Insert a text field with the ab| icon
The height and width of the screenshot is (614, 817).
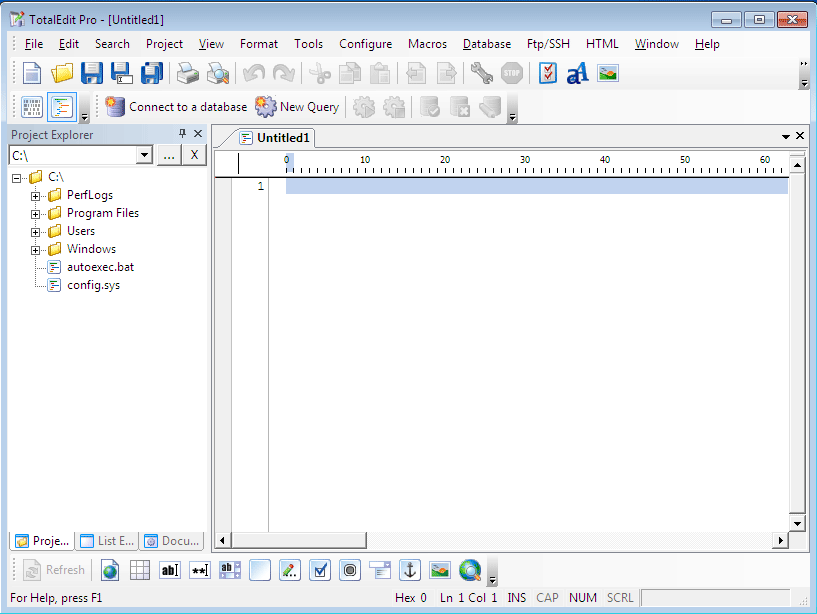pyautogui.click(x=170, y=570)
